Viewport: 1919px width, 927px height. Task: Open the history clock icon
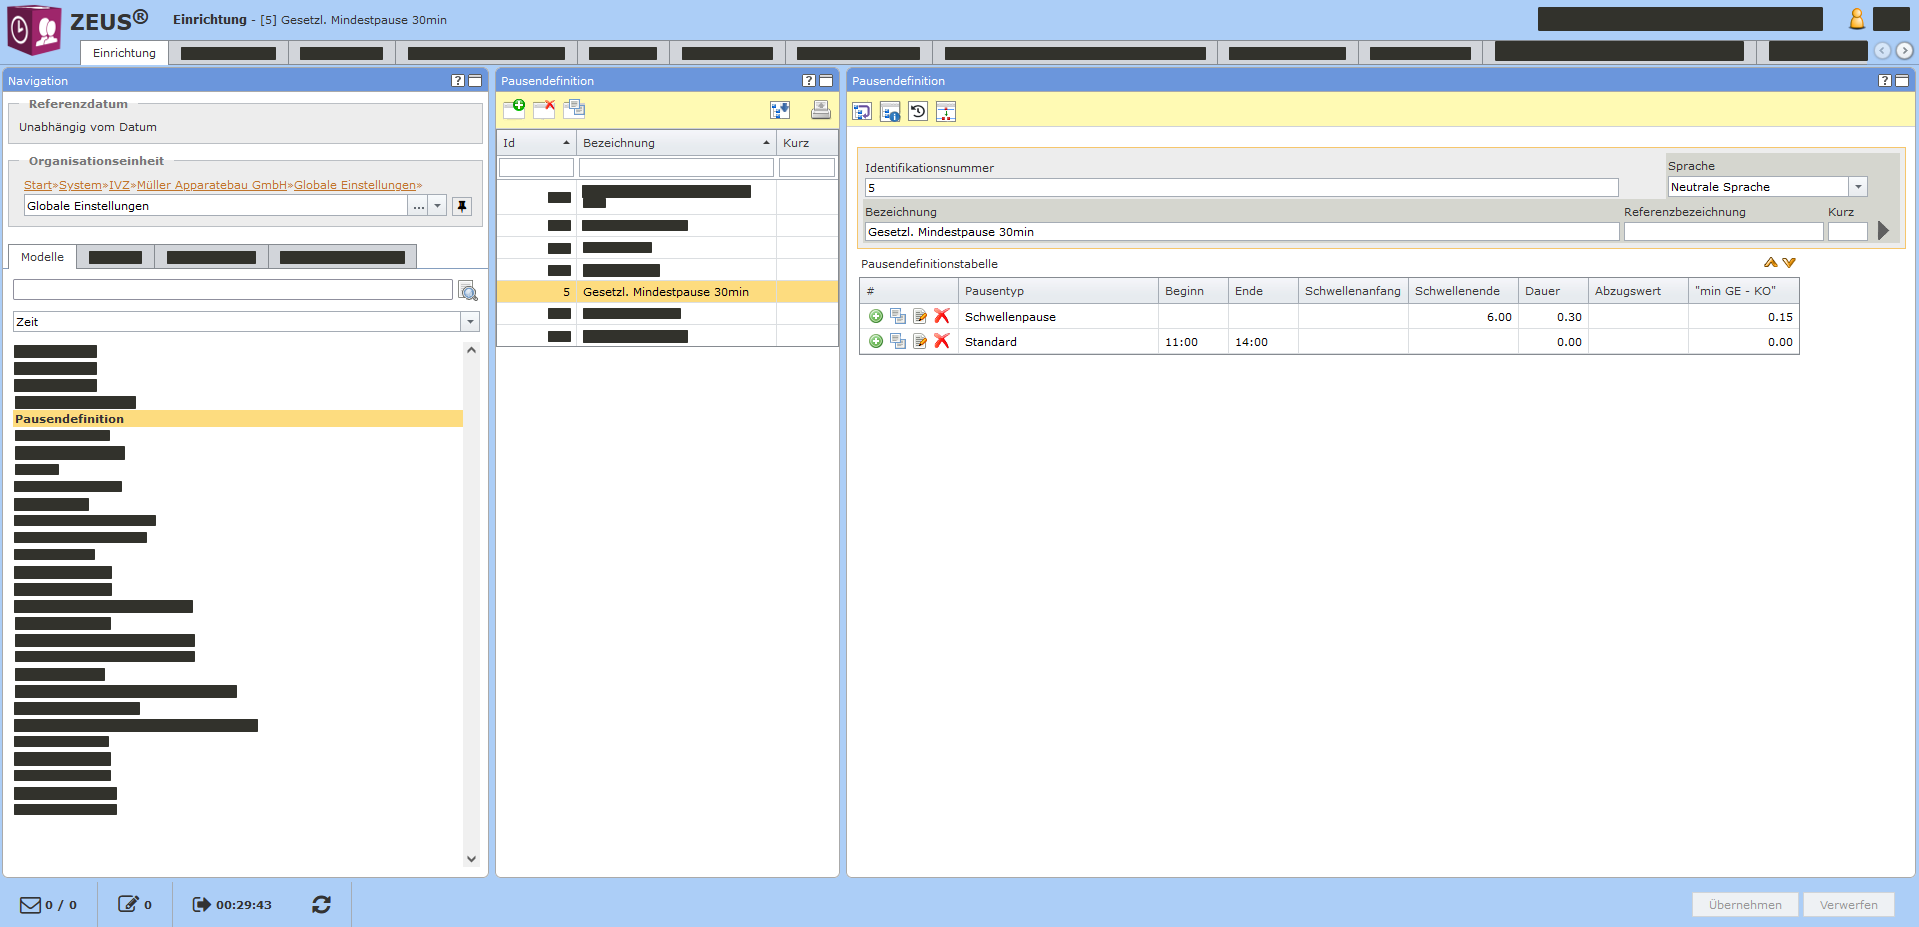[x=918, y=112]
